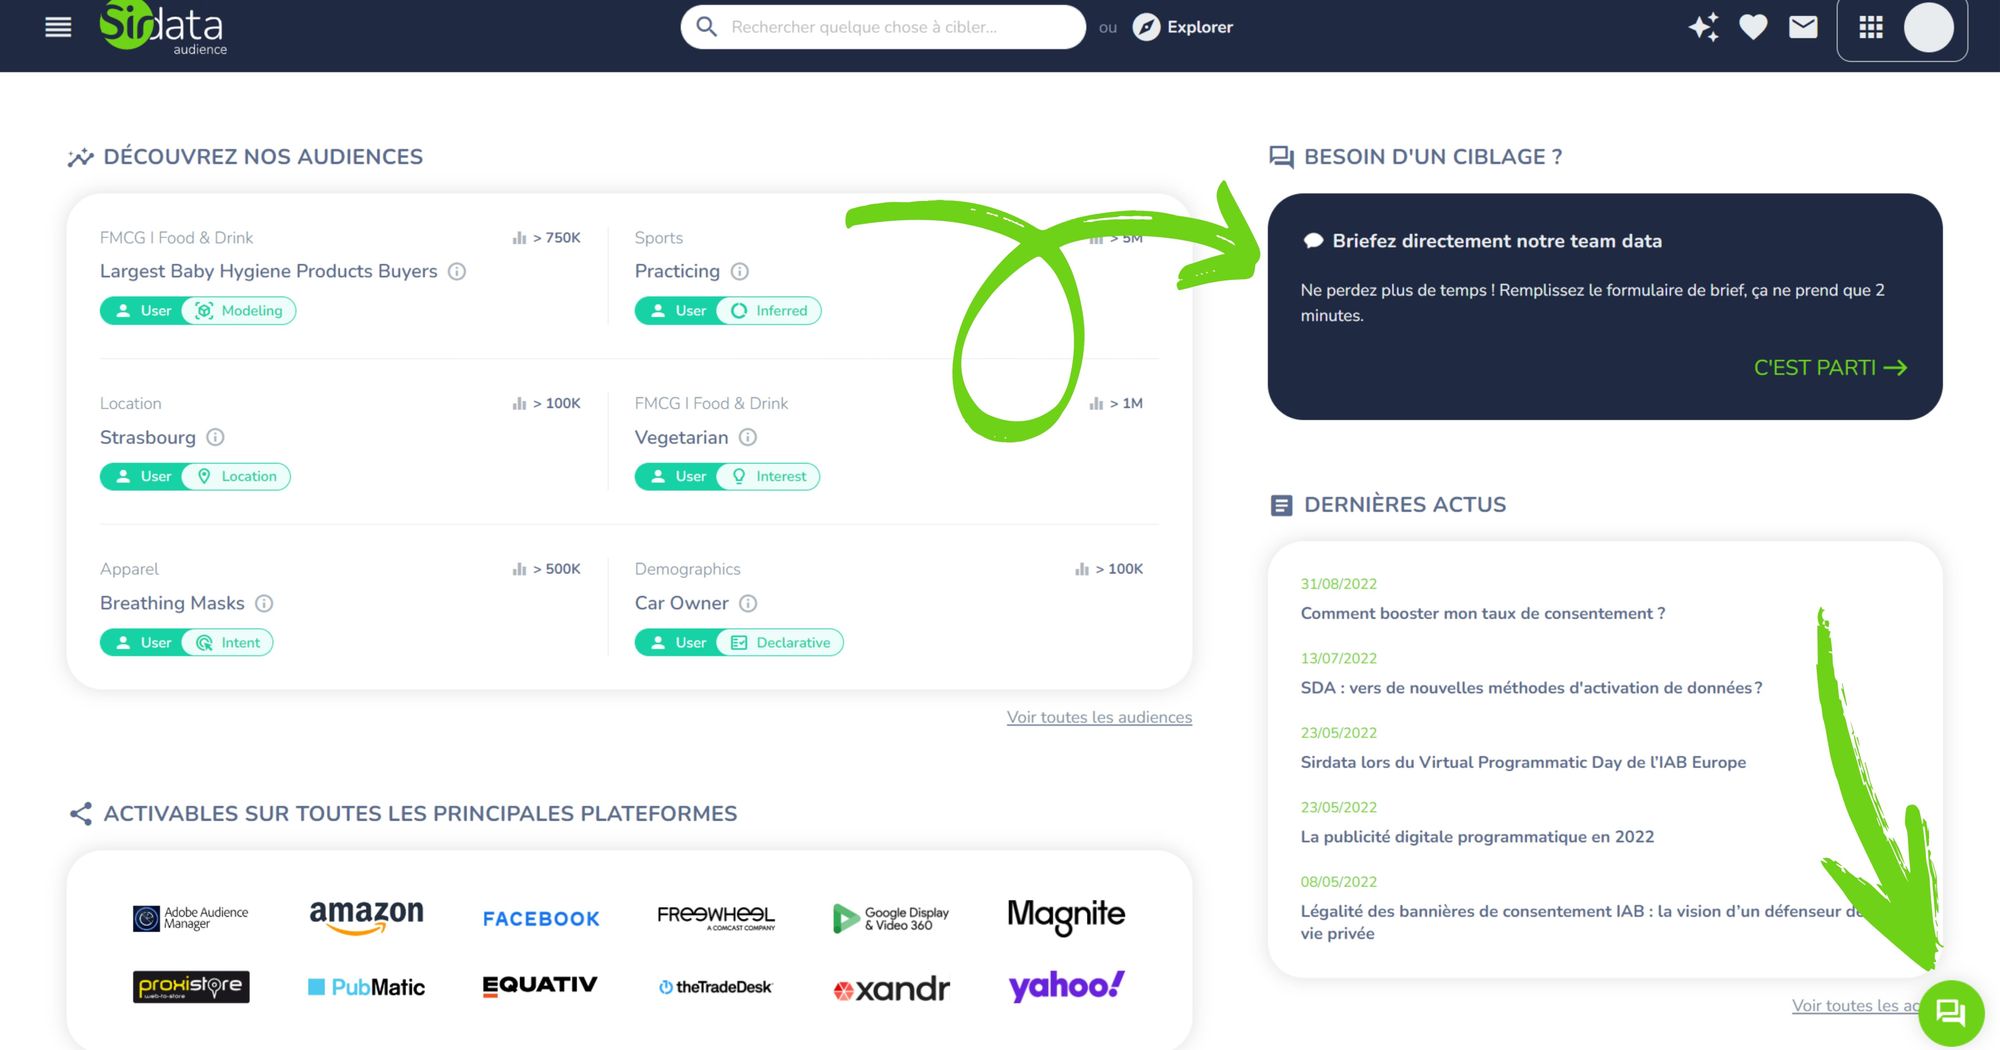Open the Vegetarian audience
The height and width of the screenshot is (1050, 2000).
click(681, 437)
